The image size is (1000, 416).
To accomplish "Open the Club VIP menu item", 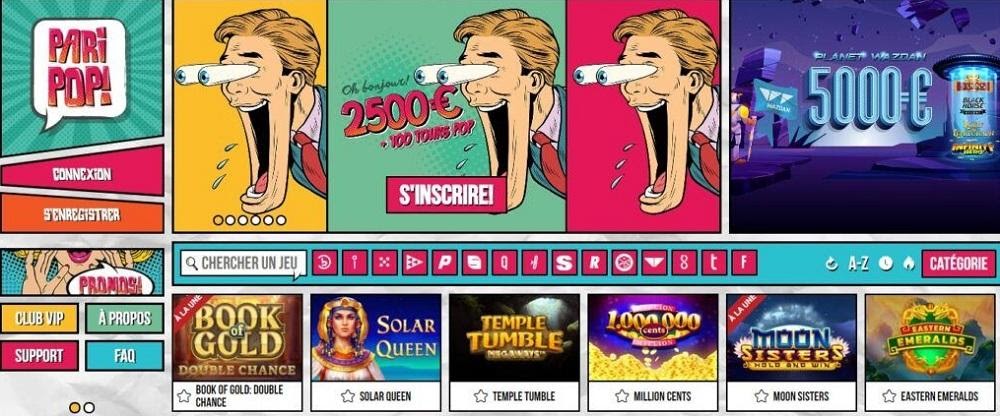I will [39, 318].
